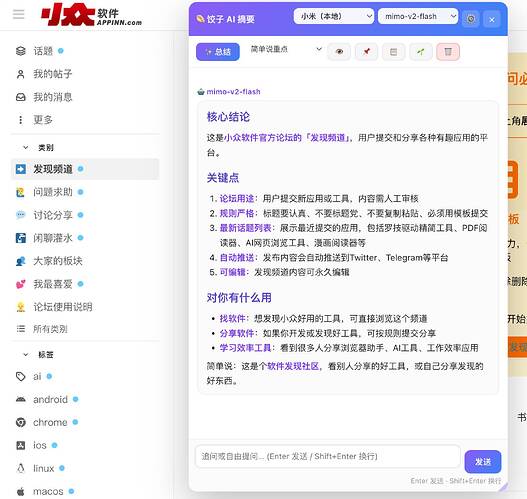The width and height of the screenshot is (527, 499).
Task: Open settings gear in 饺子 AI 摘要 panel
Action: click(471, 19)
